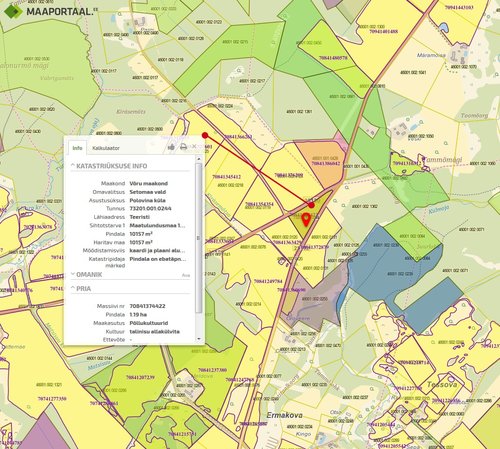Screen dimensions: 500x449
Task: Click the panel scrollbar up arrow
Action: 199,159
